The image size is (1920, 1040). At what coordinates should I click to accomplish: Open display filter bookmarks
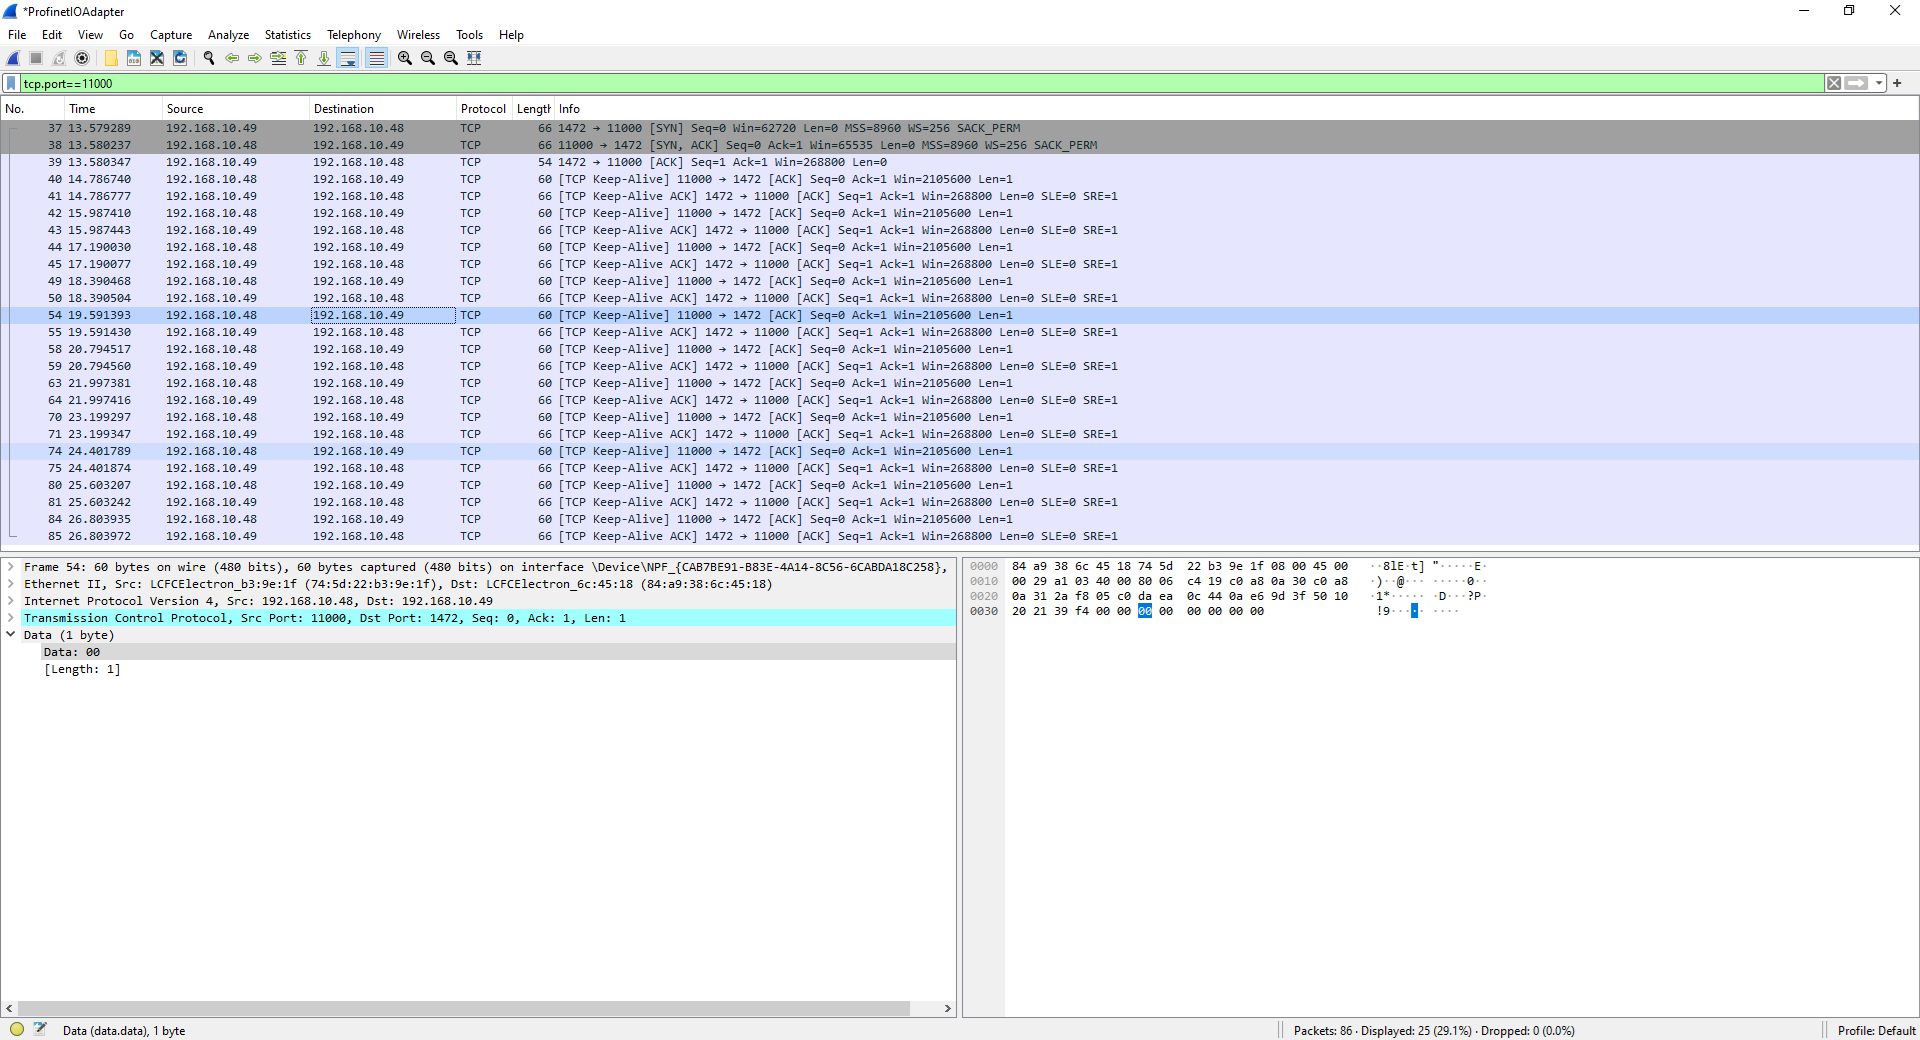pos(11,84)
